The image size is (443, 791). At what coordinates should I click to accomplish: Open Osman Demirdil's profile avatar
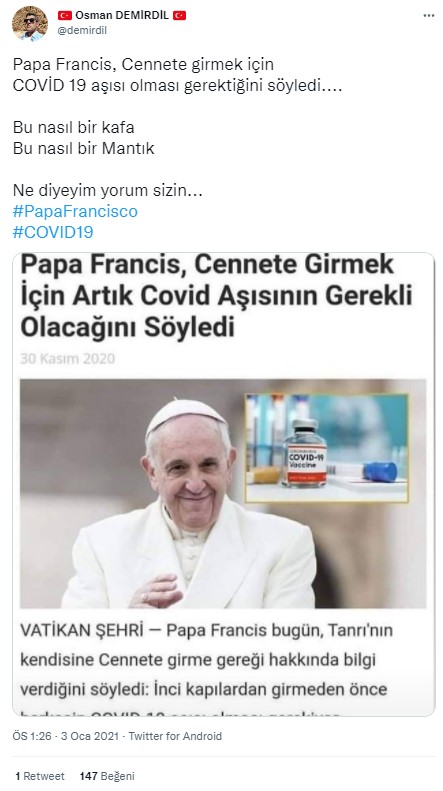coord(30,23)
